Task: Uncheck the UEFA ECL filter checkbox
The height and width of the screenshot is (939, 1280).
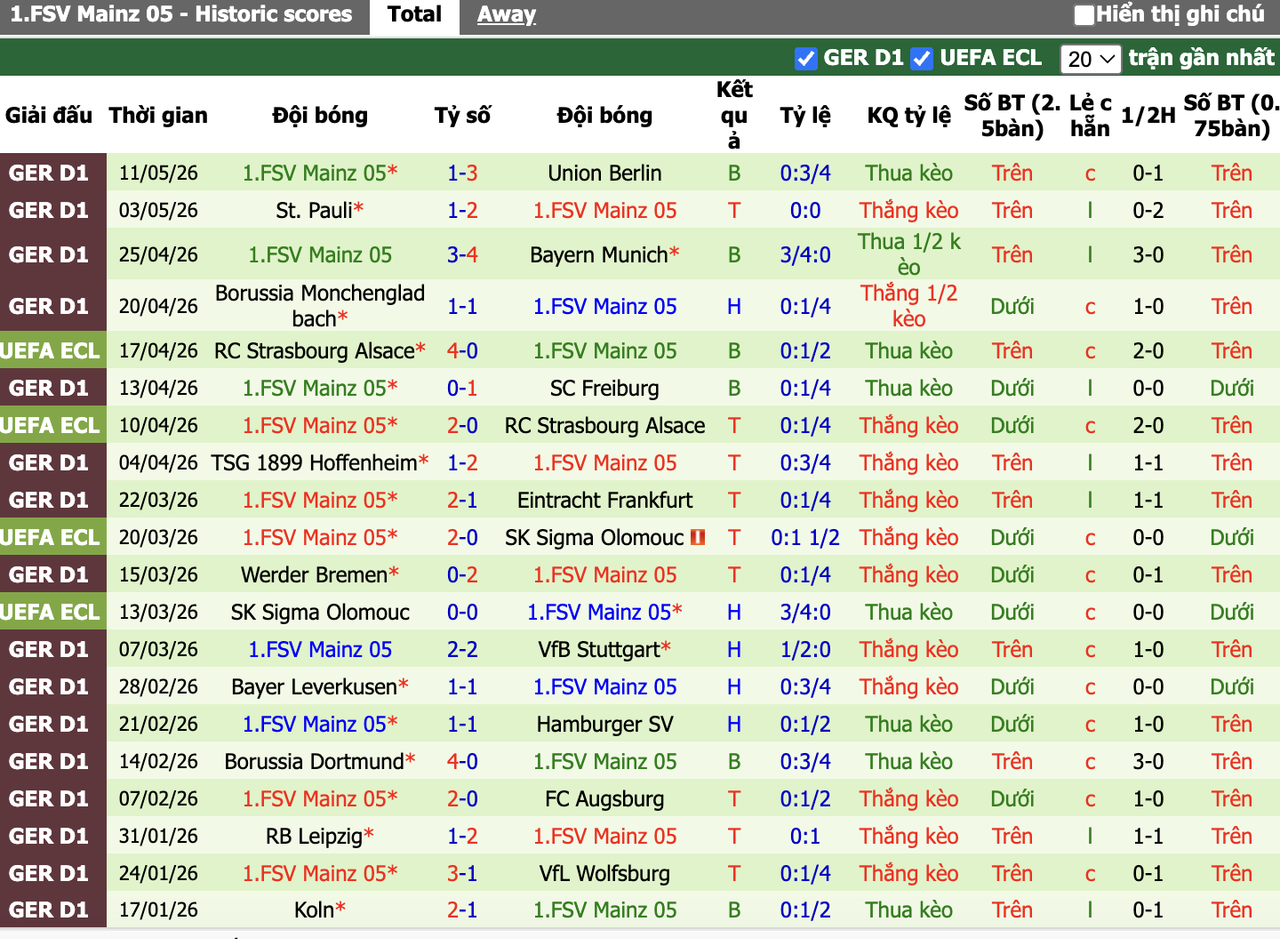Action: (x=921, y=59)
